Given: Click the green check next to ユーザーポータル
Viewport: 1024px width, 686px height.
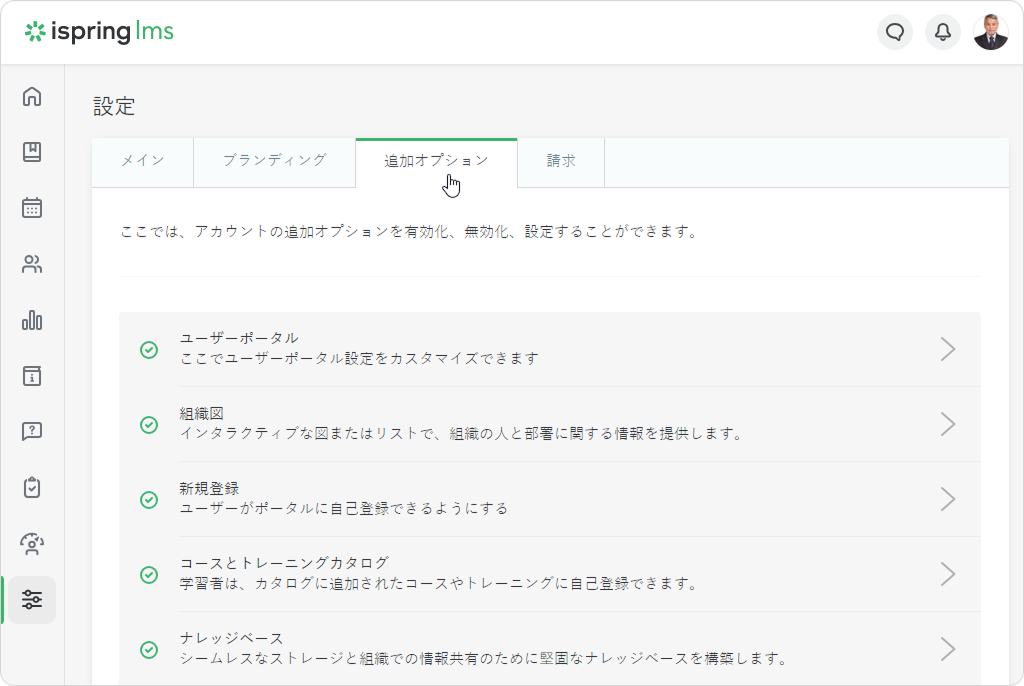Looking at the screenshot, I should click(x=149, y=350).
